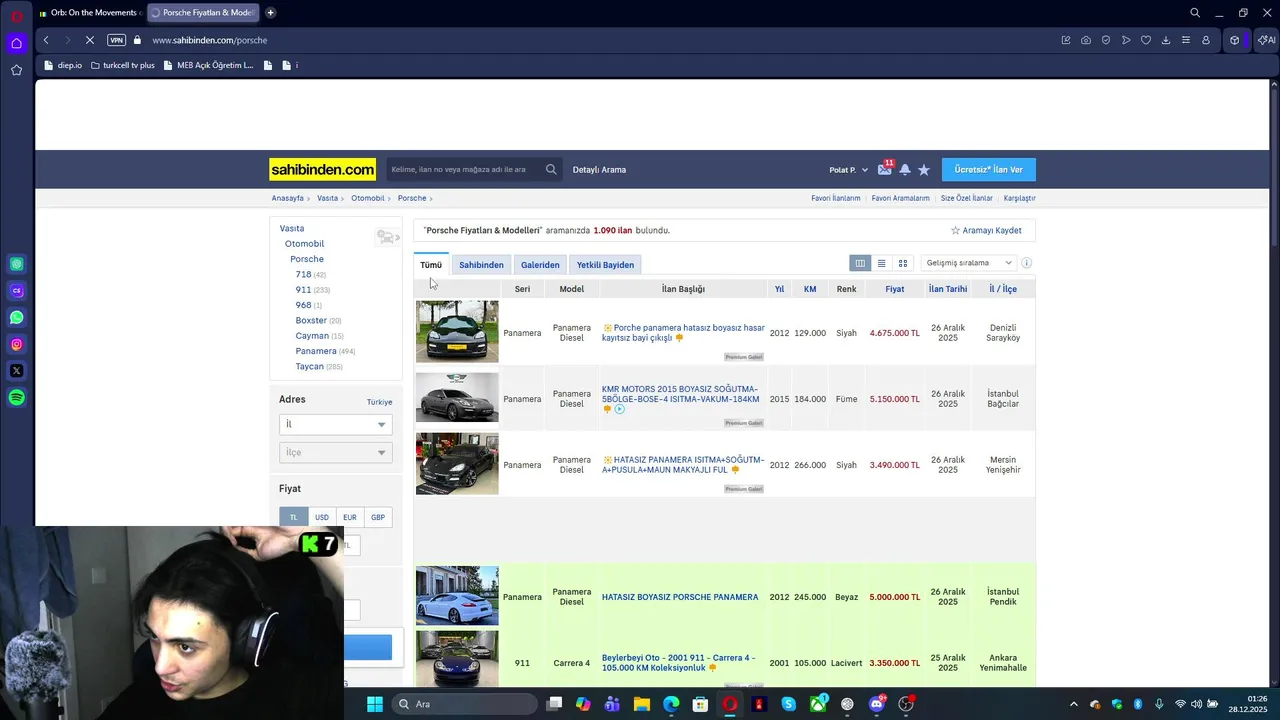Image resolution: width=1280 pixels, height=720 pixels.
Task: Filter by 911 category
Action: pyautogui.click(x=303, y=289)
